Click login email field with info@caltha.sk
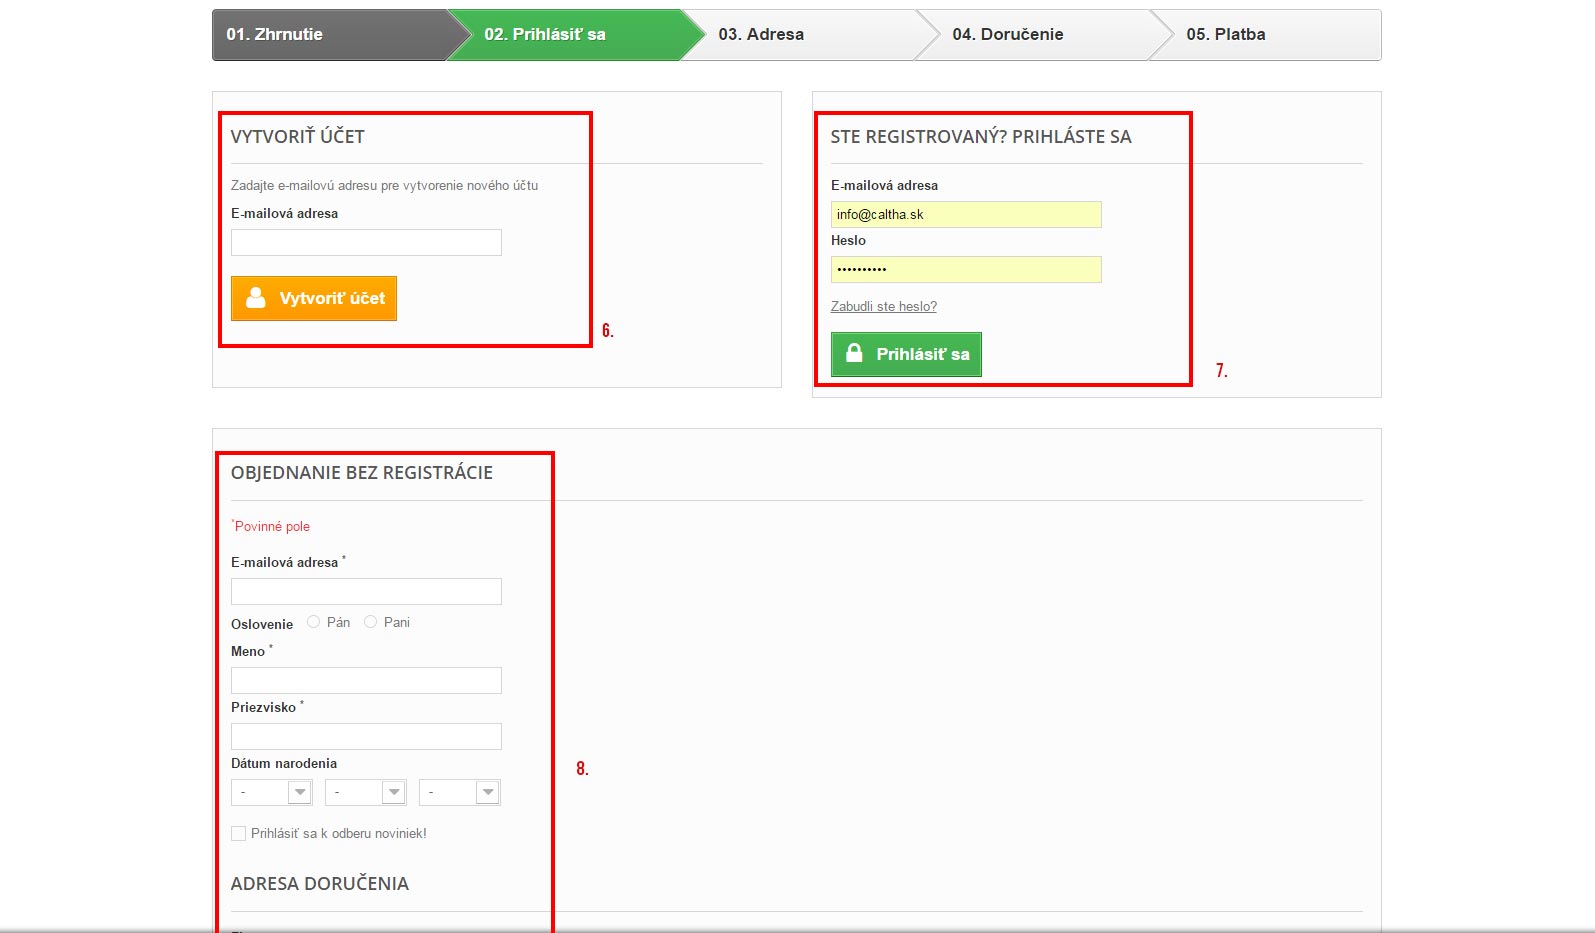This screenshot has height=933, width=1595. [966, 214]
